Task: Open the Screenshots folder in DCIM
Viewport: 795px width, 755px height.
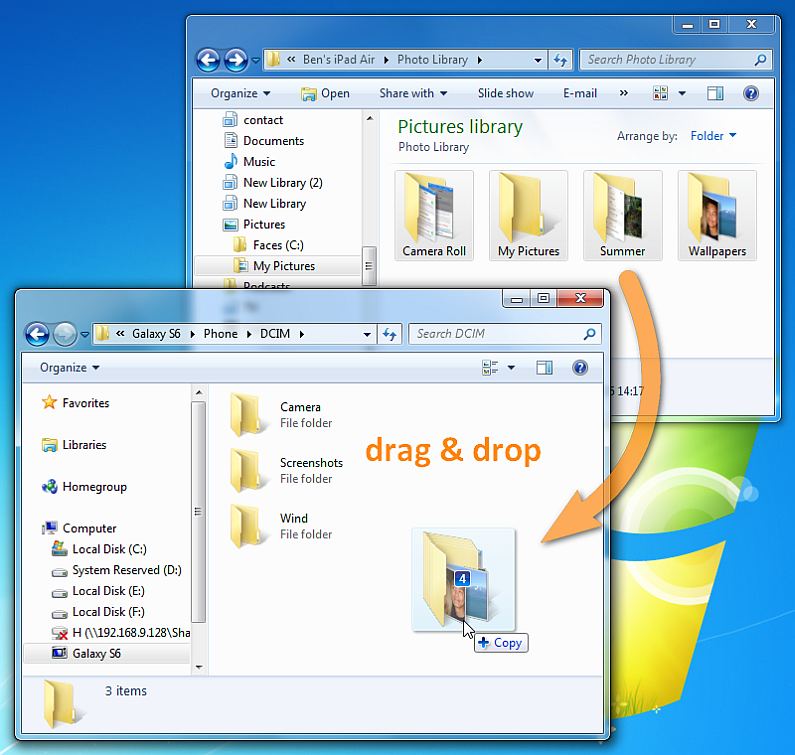Action: click(x=311, y=463)
